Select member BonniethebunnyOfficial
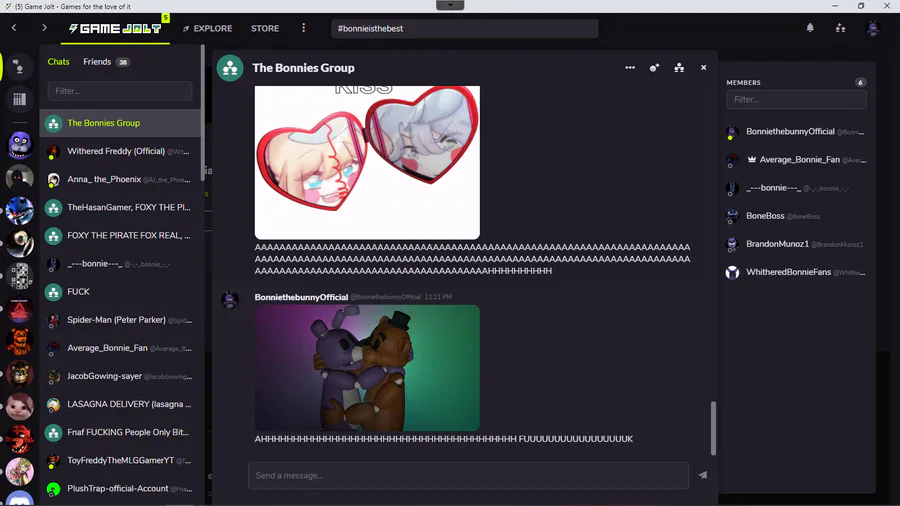900x506 pixels. 796,131
